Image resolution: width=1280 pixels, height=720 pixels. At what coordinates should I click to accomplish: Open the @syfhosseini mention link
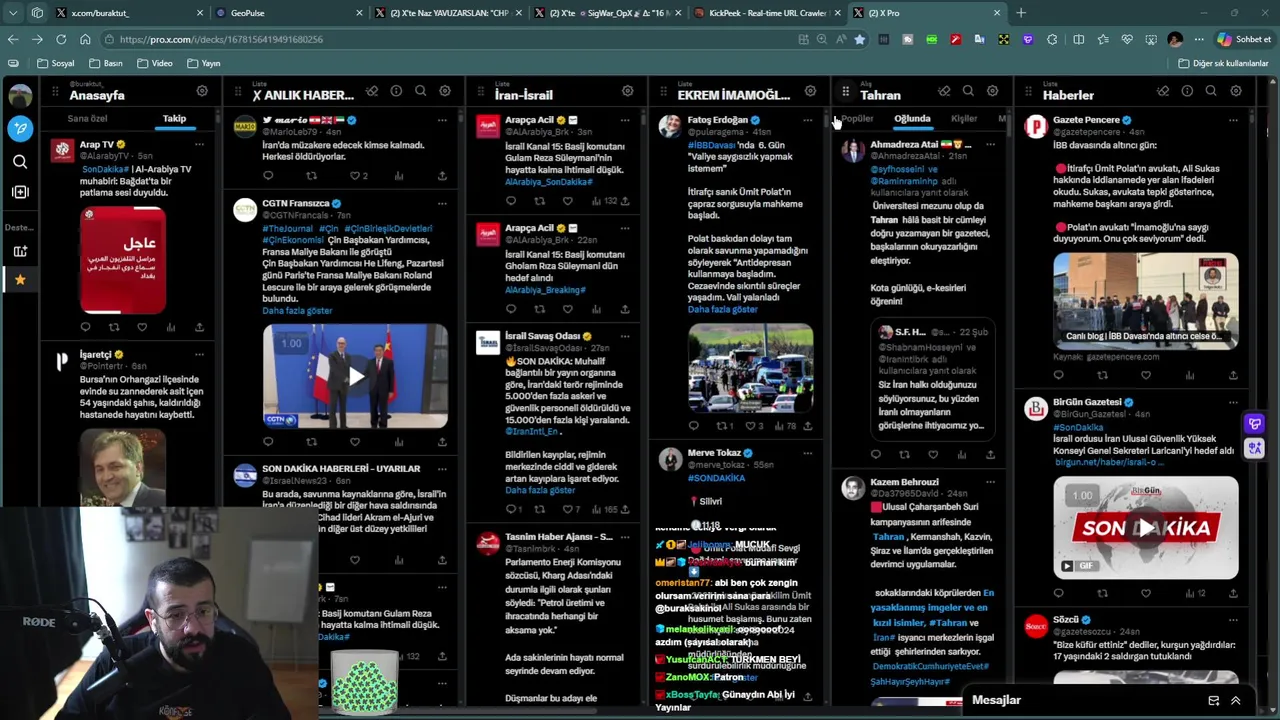(x=898, y=169)
